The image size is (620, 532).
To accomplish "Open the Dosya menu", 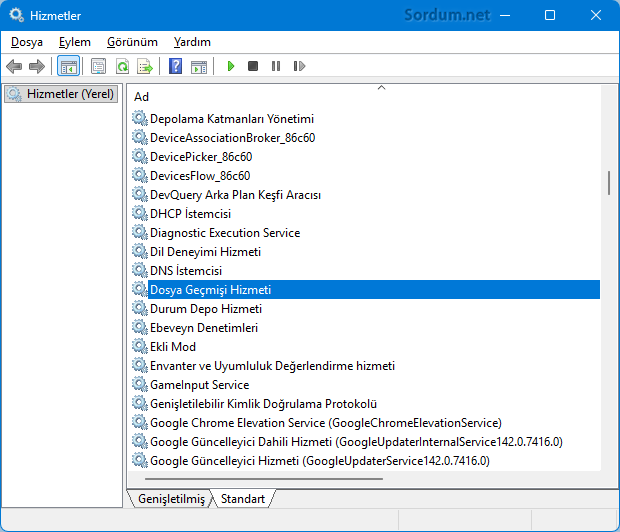I will 28,42.
